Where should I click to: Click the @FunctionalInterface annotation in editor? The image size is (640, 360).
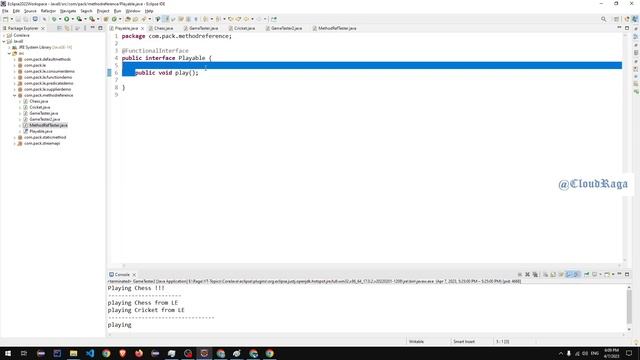[x=155, y=51]
